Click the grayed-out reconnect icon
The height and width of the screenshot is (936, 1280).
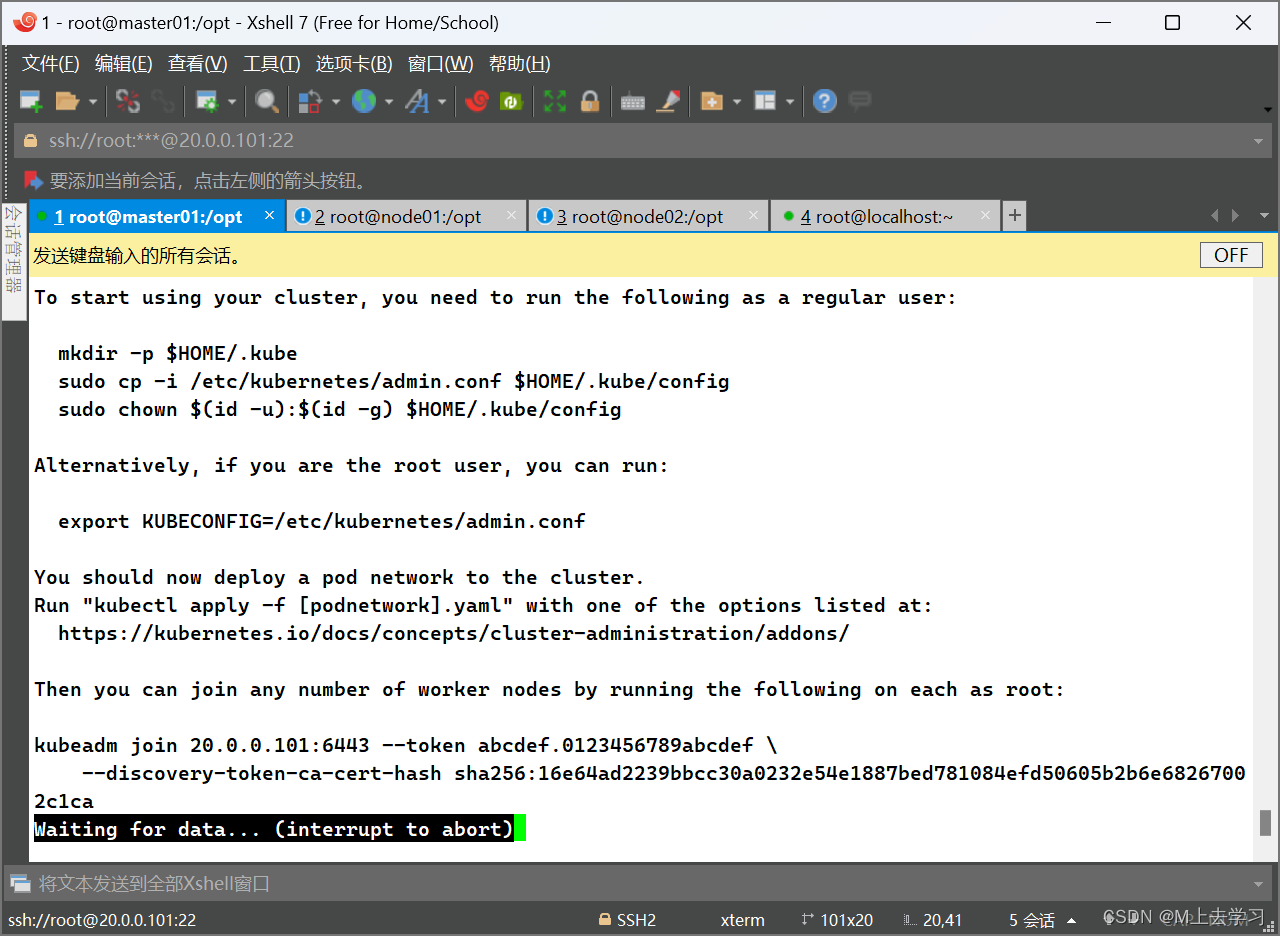(x=162, y=101)
